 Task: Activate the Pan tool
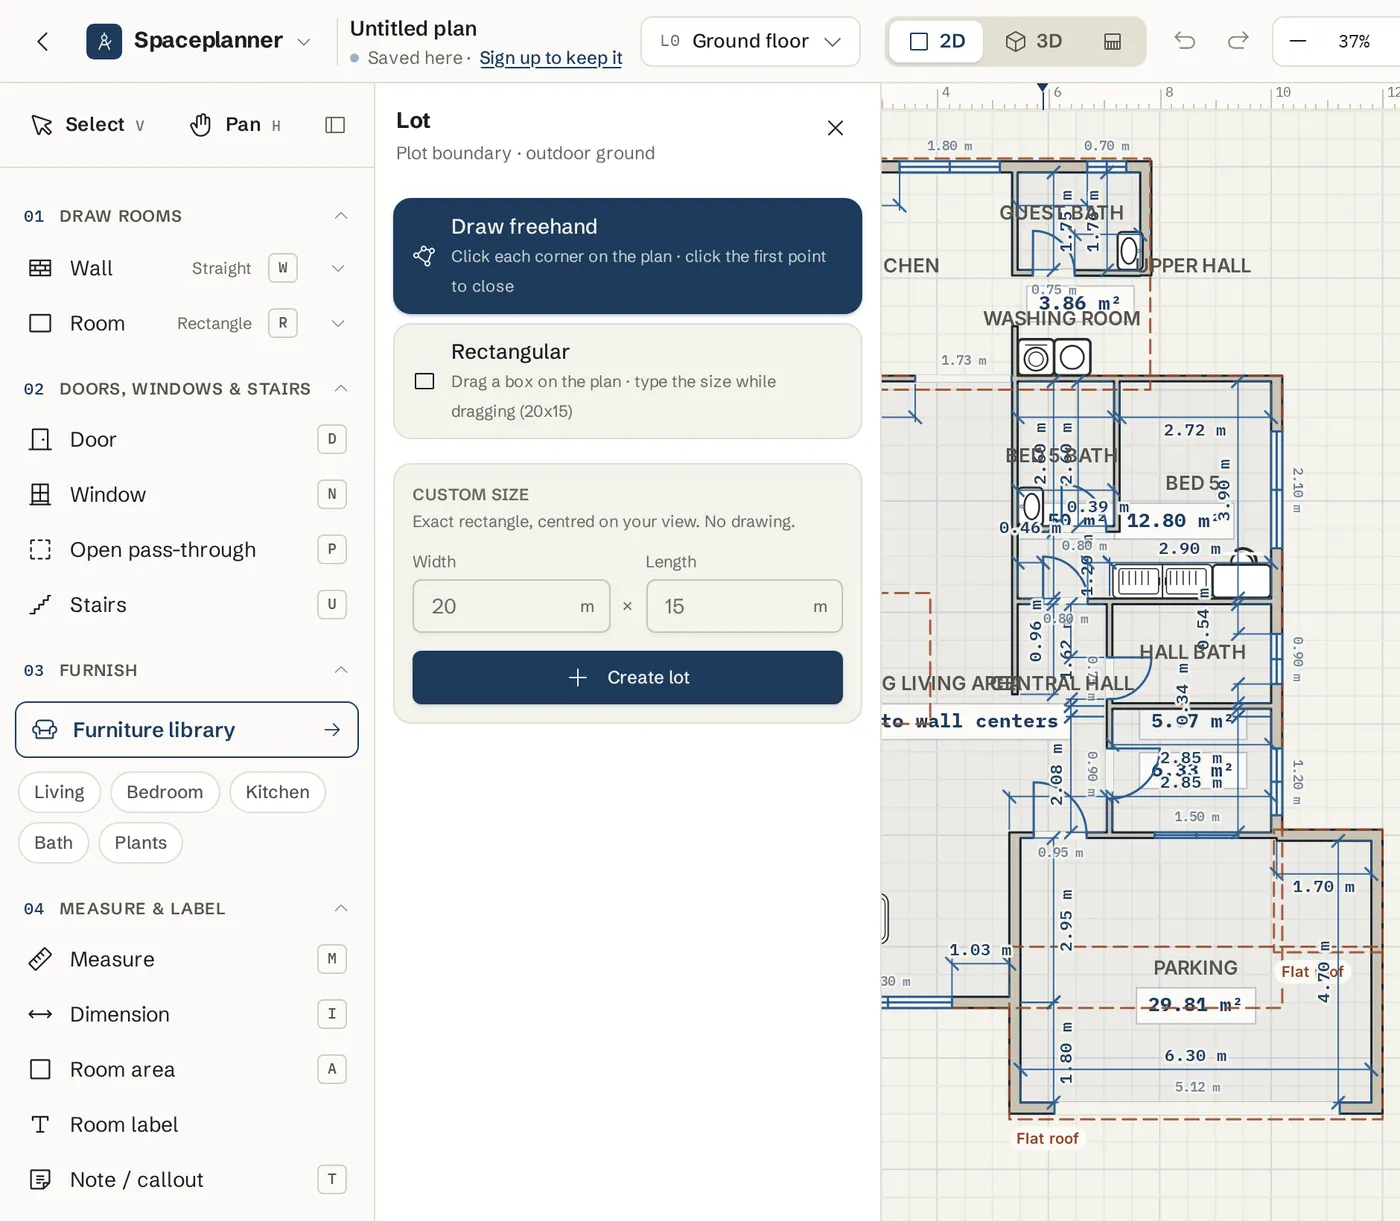click(x=236, y=125)
